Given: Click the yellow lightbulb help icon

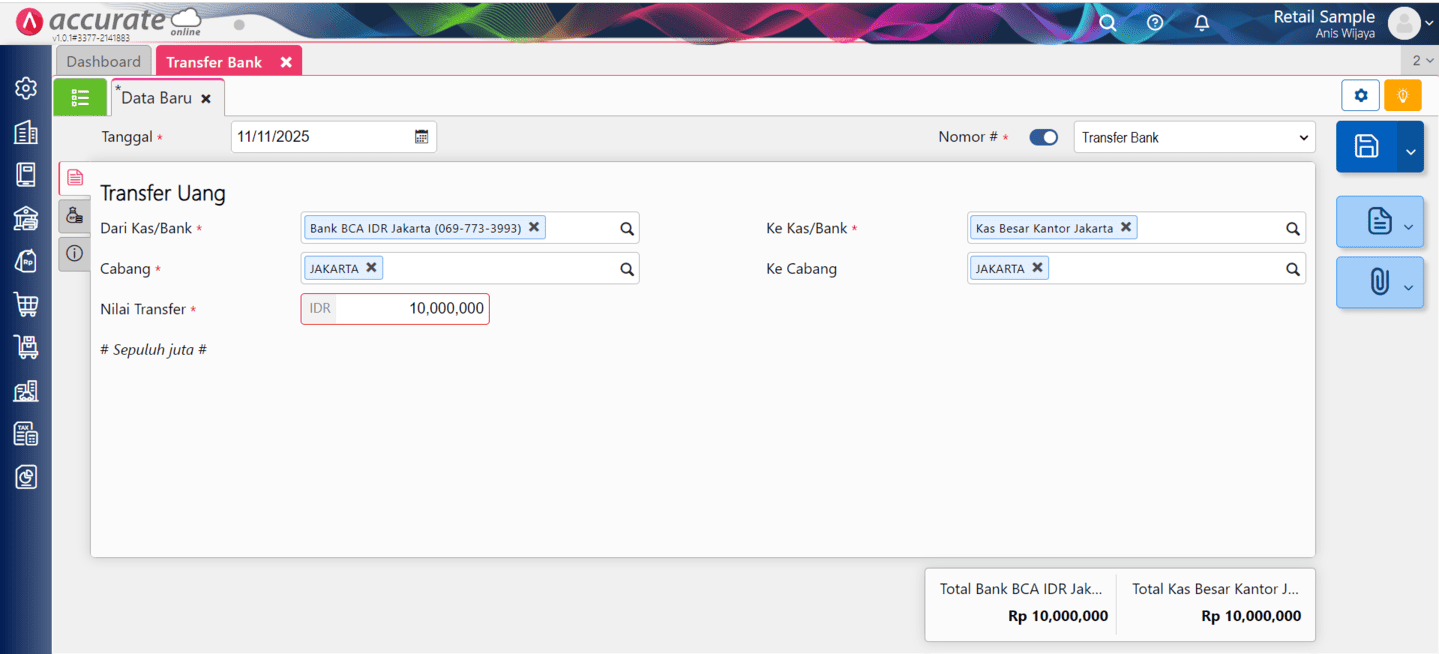Looking at the screenshot, I should pos(1402,95).
